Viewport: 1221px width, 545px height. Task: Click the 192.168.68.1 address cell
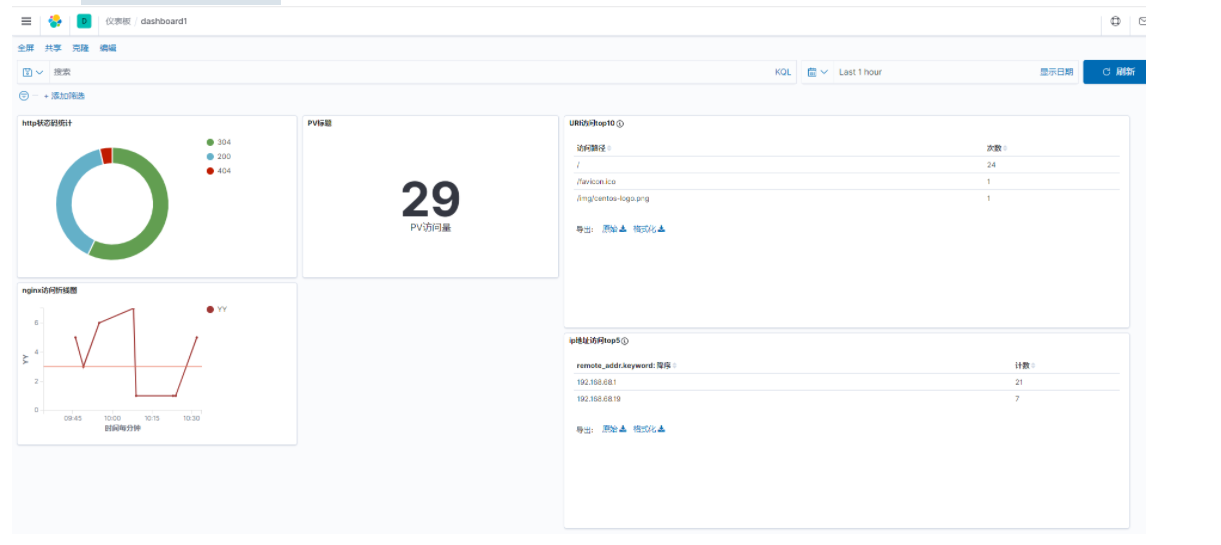pyautogui.click(x=596, y=382)
